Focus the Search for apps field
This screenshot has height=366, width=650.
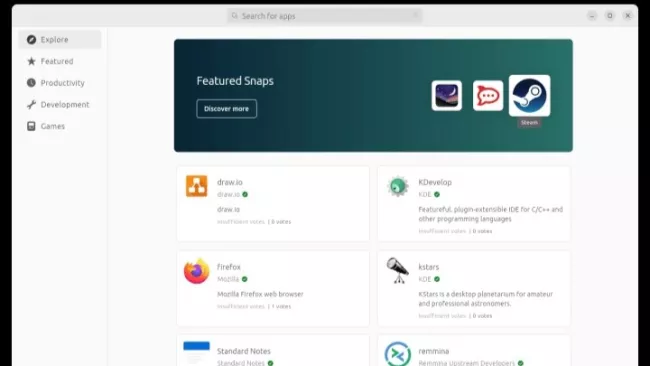[325, 16]
